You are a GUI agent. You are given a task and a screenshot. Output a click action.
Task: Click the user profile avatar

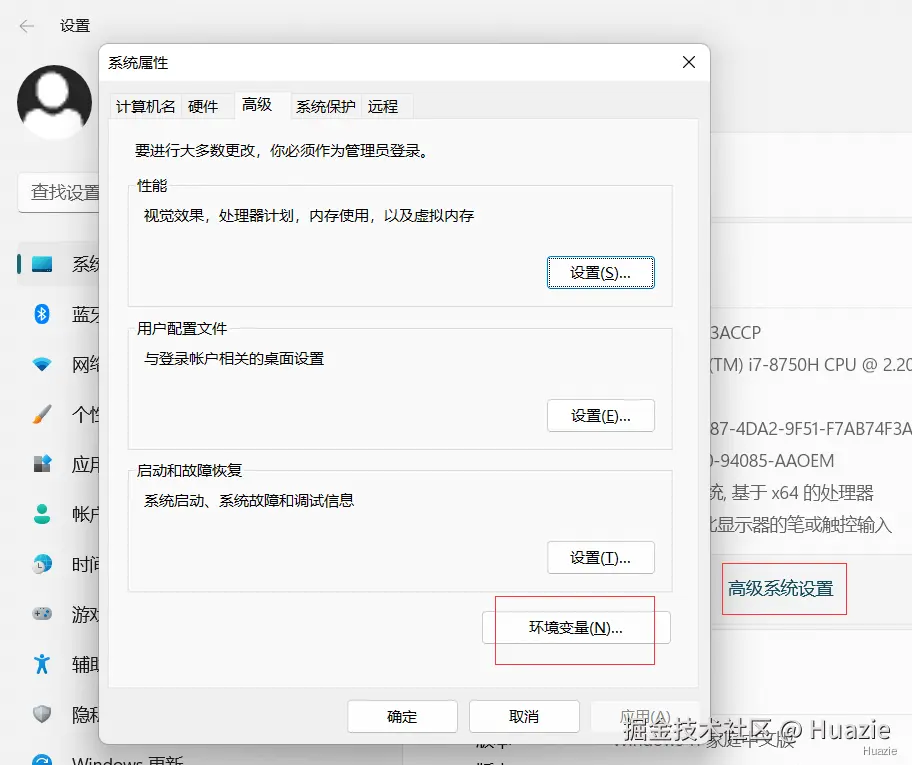point(55,102)
